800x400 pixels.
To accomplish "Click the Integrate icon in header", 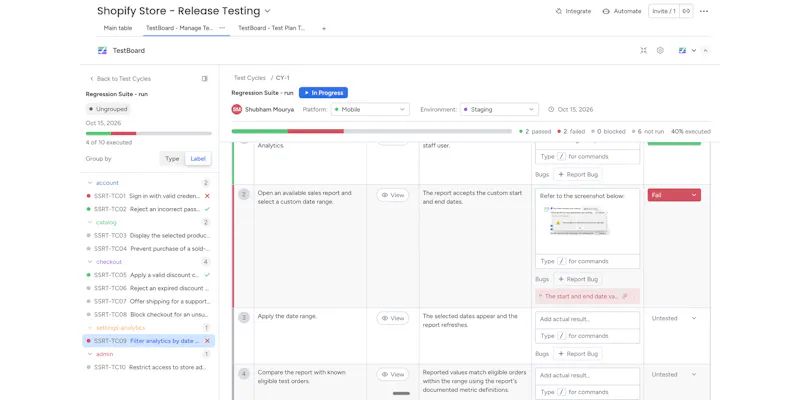I will point(559,11).
